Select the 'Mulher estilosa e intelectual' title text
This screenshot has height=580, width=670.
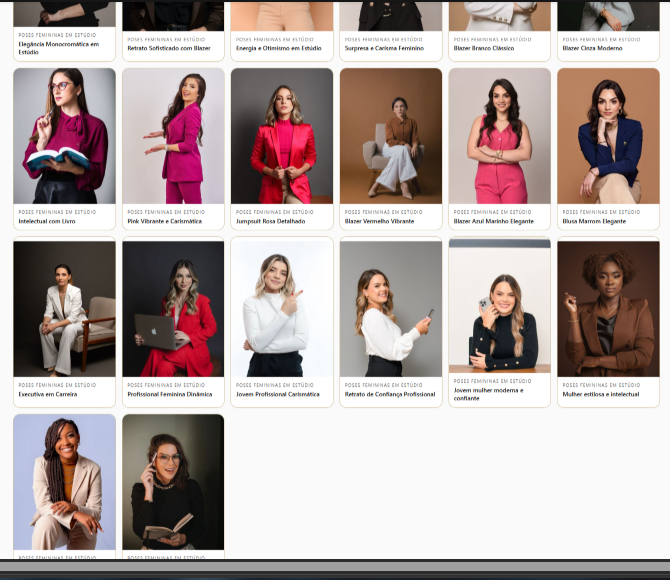coord(601,395)
